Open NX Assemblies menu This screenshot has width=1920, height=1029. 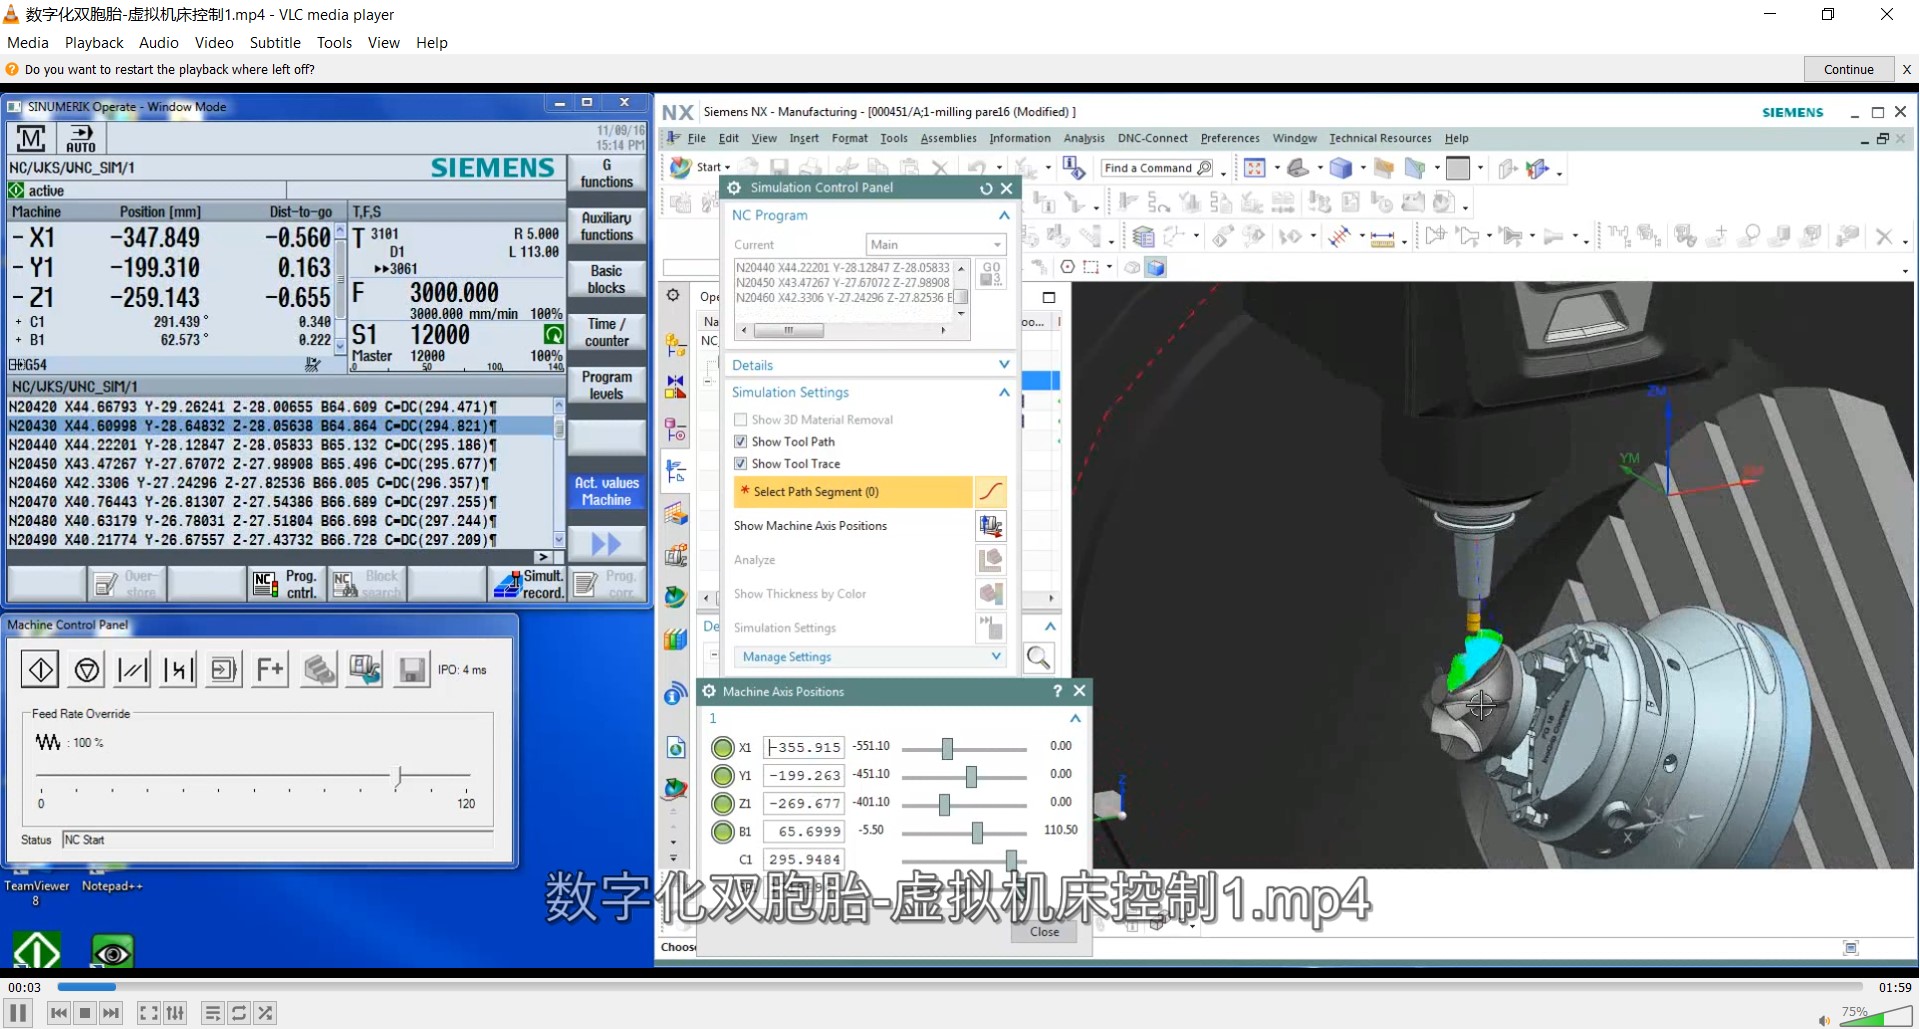(948, 138)
